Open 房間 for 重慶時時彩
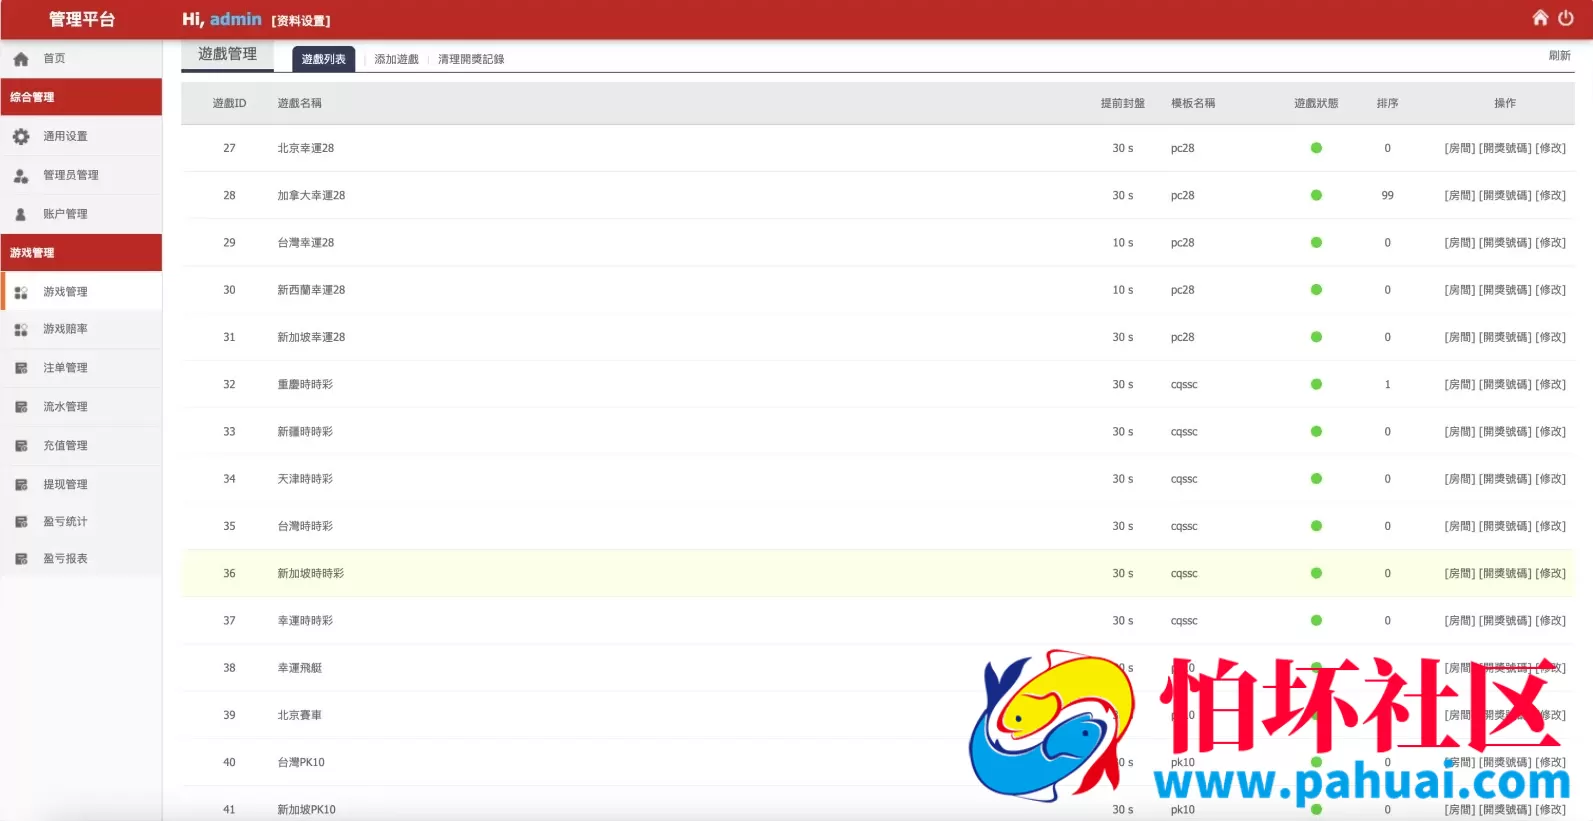The height and width of the screenshot is (821, 1593). point(1460,384)
